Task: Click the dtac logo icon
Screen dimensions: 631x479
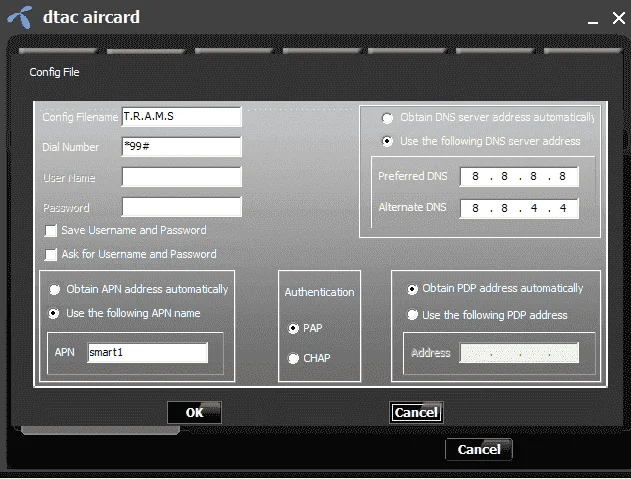Action: (20, 17)
